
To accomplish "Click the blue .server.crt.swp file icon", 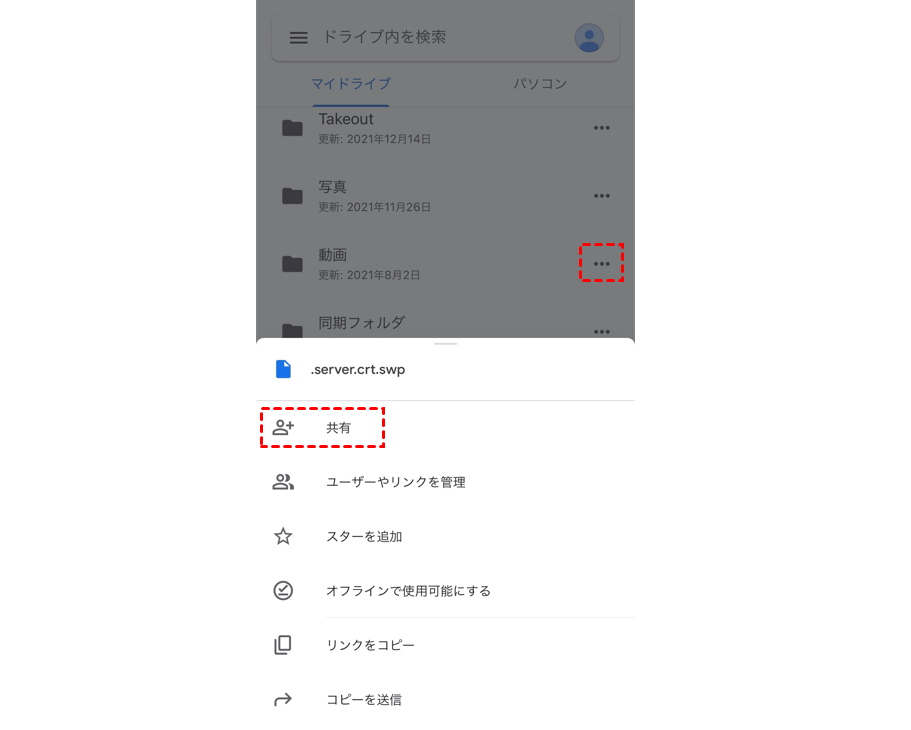I will pyautogui.click(x=284, y=369).
